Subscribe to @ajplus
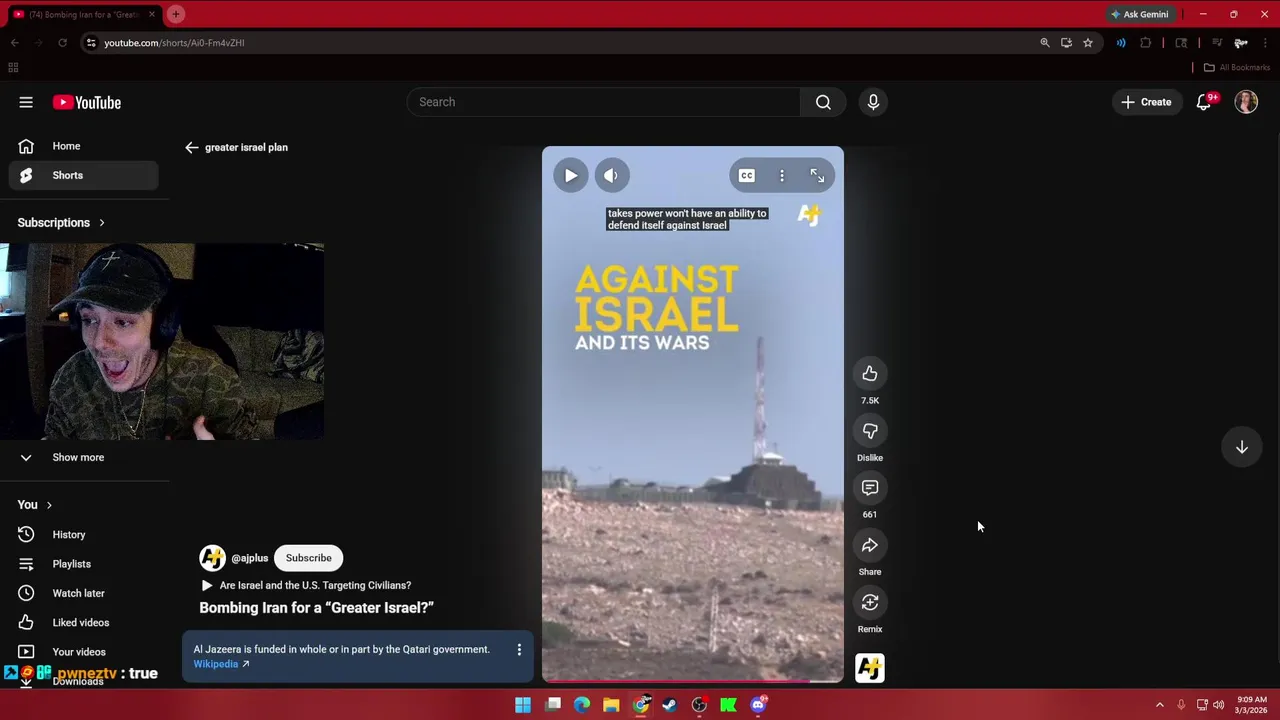 309,558
